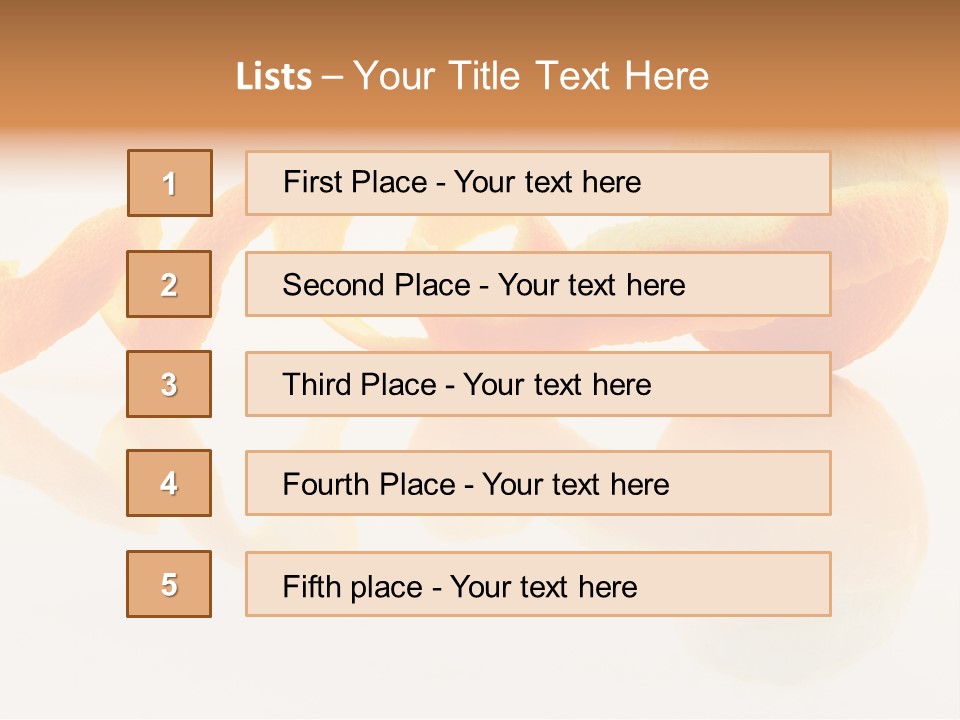The image size is (960, 720).
Task: Click the number 3 square
Action: [169, 384]
